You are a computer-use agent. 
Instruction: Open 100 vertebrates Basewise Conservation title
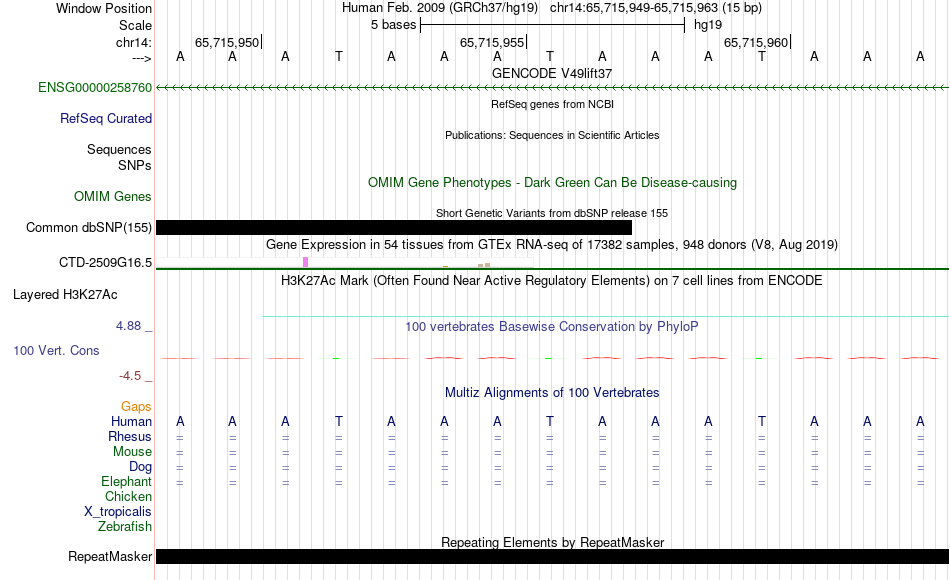point(552,327)
